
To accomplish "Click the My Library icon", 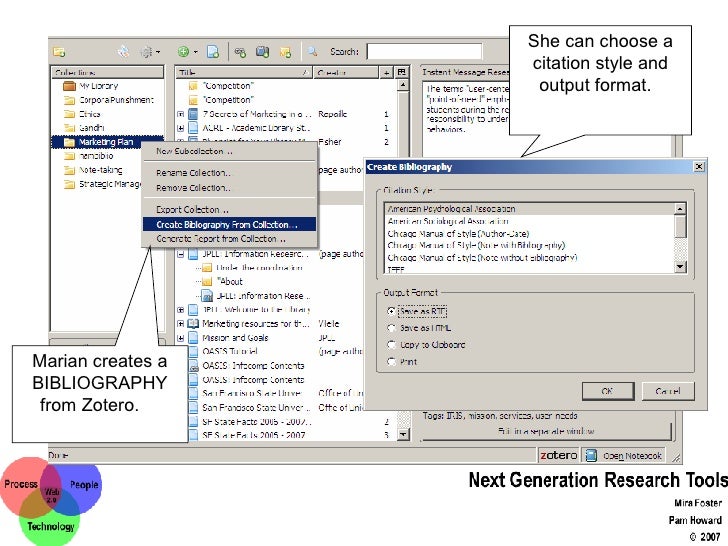I will click(69, 86).
